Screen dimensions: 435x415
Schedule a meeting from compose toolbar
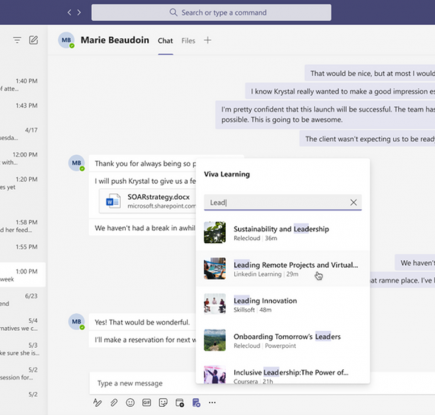click(180, 403)
